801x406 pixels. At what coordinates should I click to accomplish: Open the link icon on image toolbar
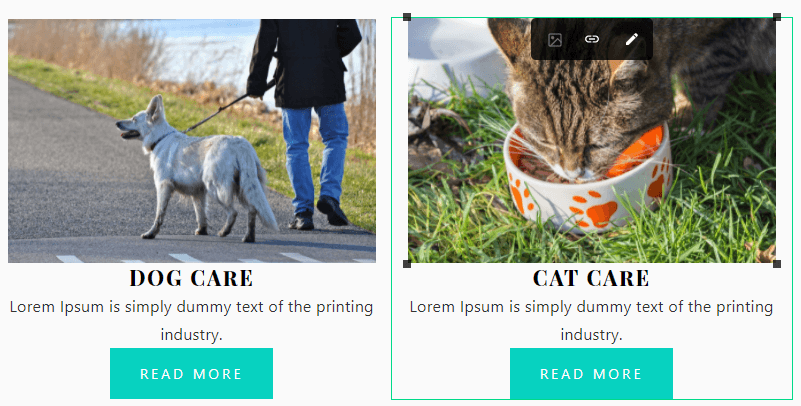click(x=592, y=39)
